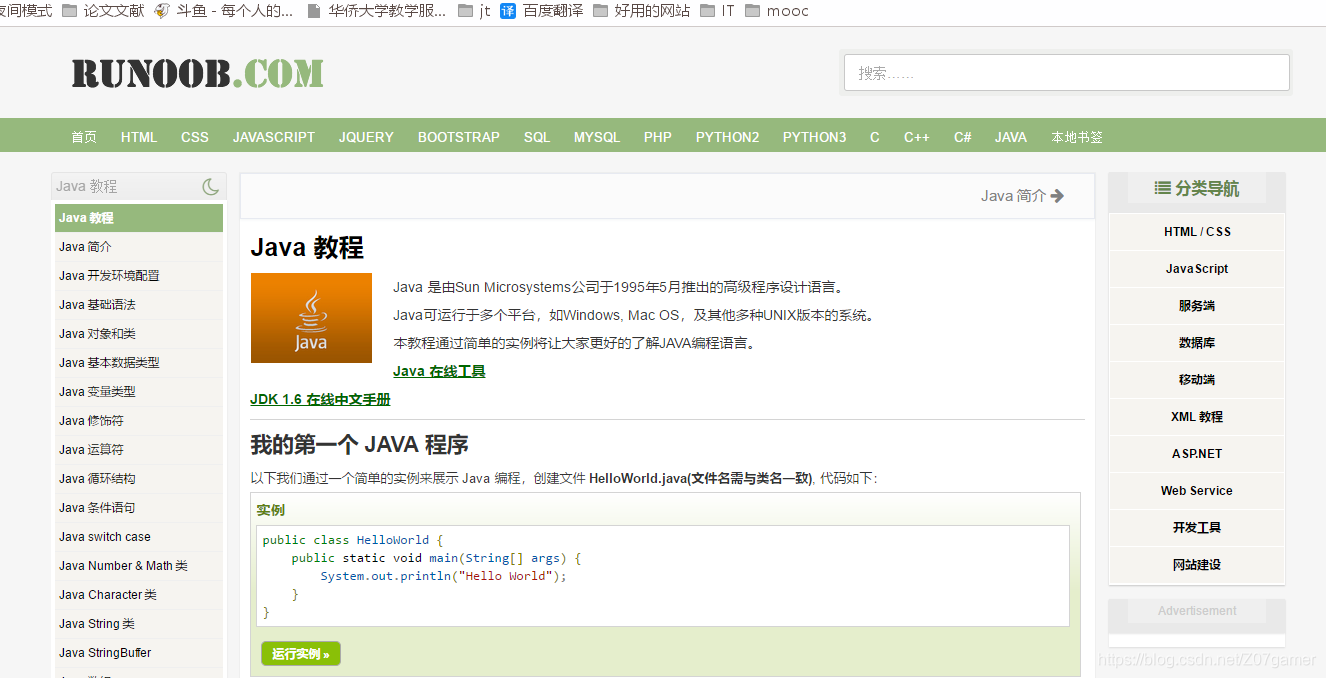Open MYSQL in the nav bar

point(597,137)
